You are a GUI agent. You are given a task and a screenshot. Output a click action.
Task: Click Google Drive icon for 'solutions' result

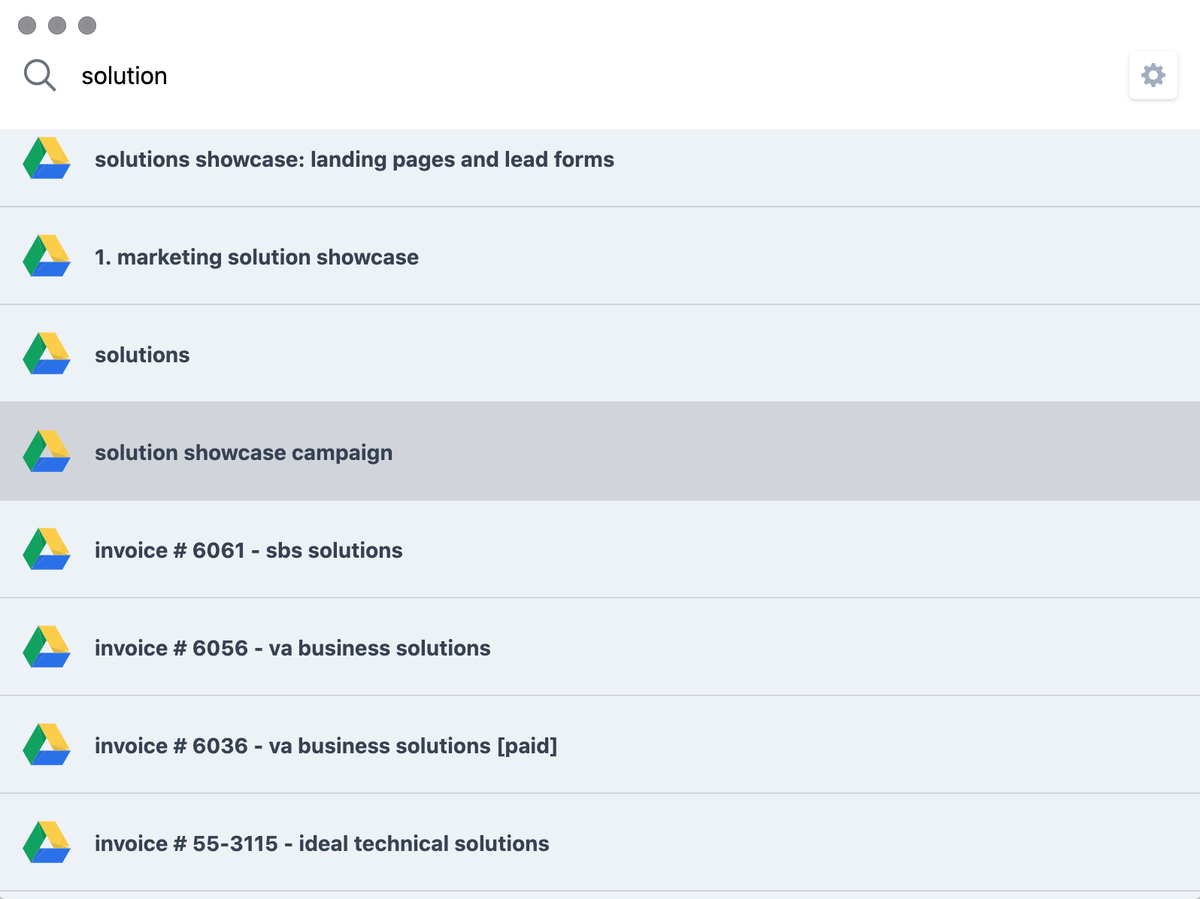(47, 354)
